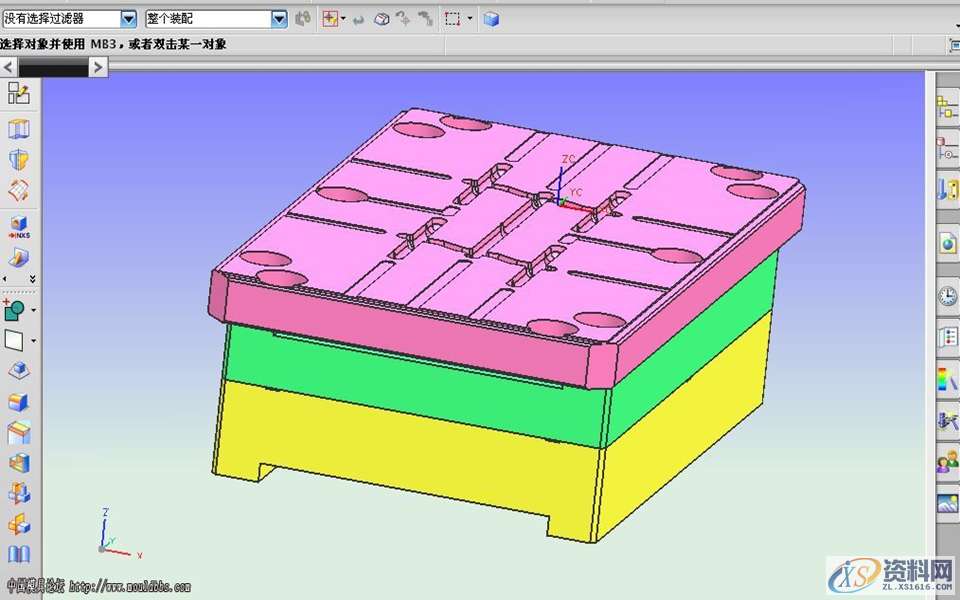Image resolution: width=960 pixels, height=600 pixels.
Task: Open the Constraint Navigator tab
Action: (947, 150)
